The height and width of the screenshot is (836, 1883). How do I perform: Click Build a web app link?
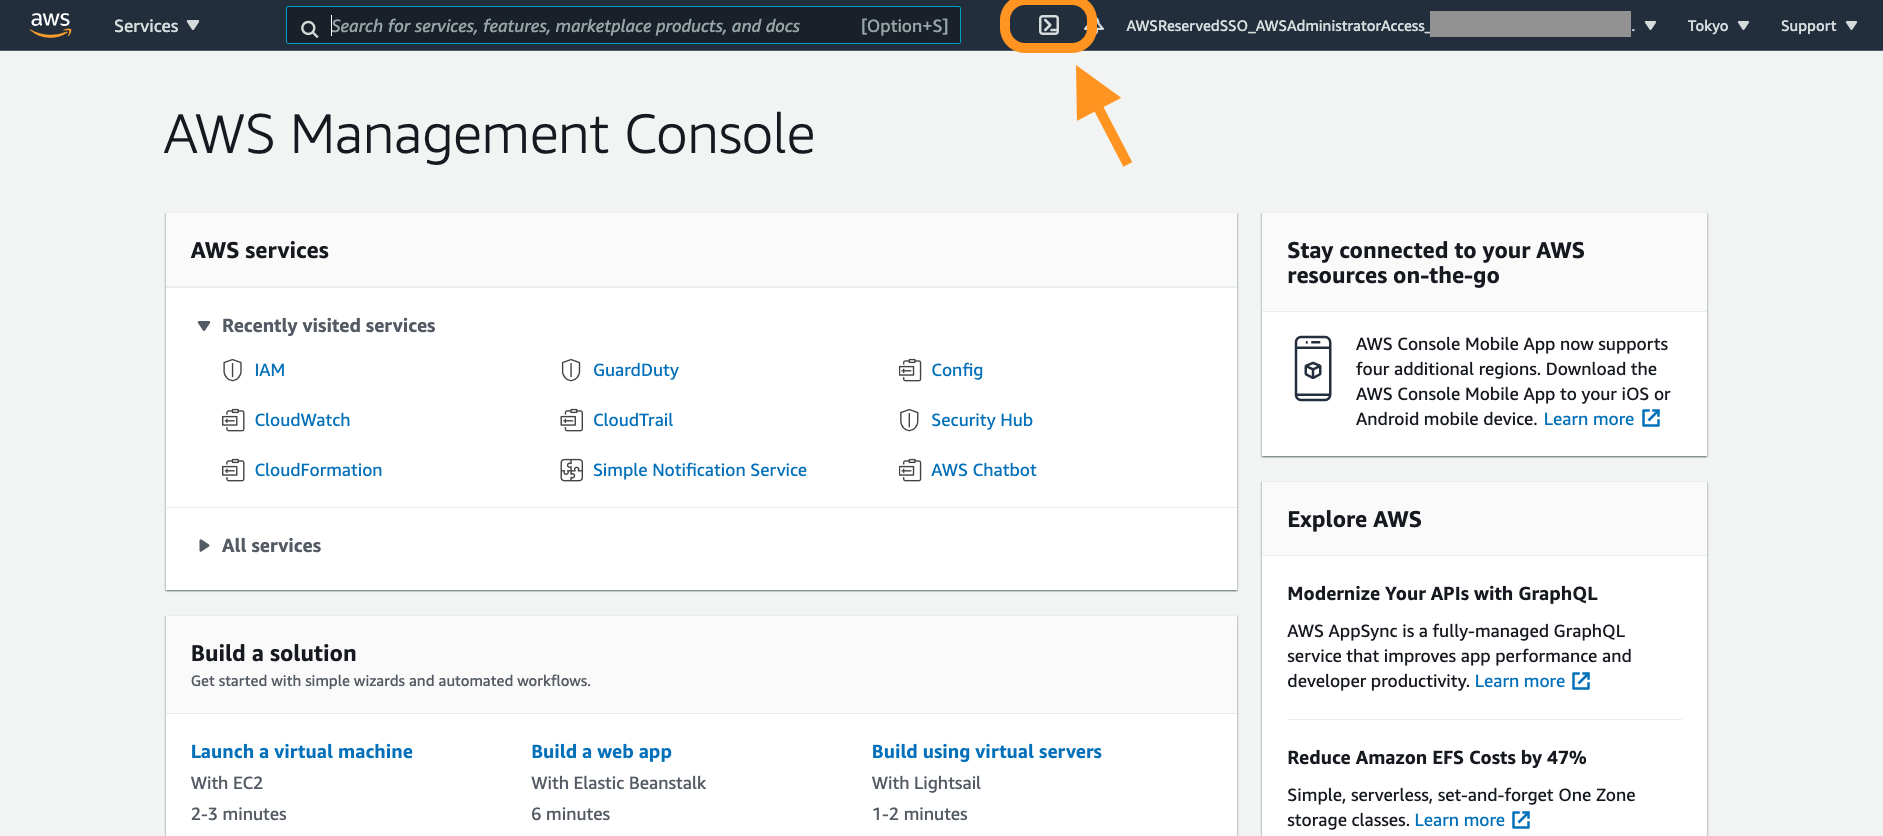pyautogui.click(x=601, y=751)
